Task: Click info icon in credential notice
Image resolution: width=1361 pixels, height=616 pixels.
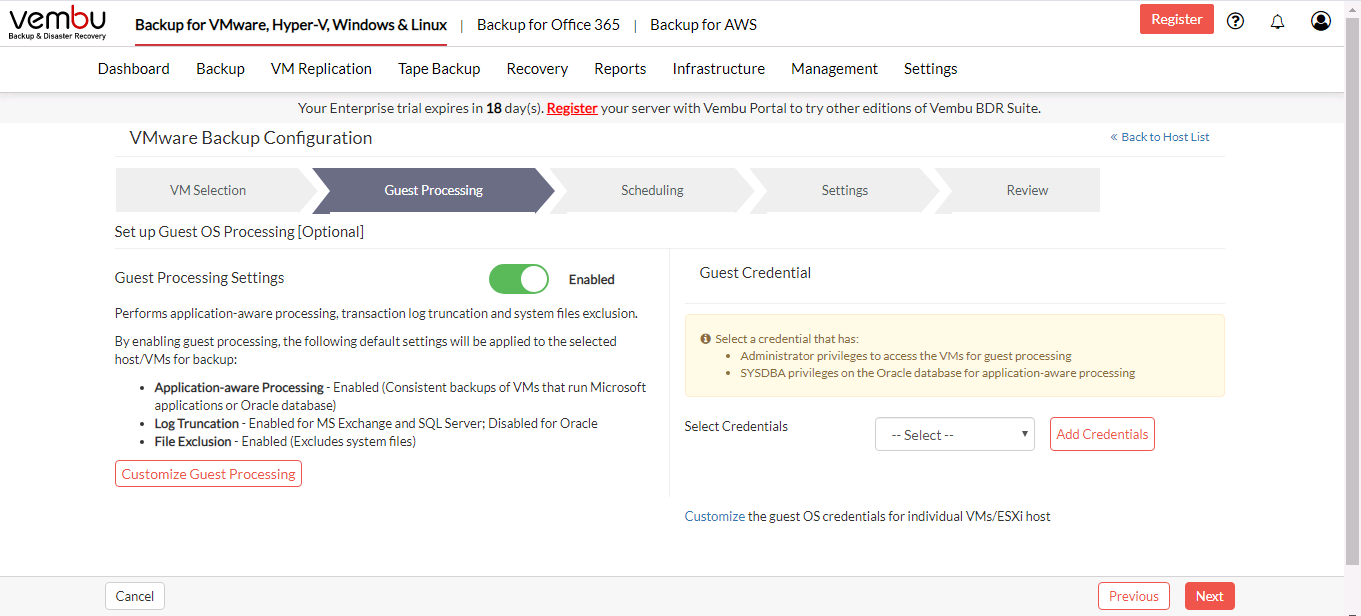Action: [x=706, y=339]
